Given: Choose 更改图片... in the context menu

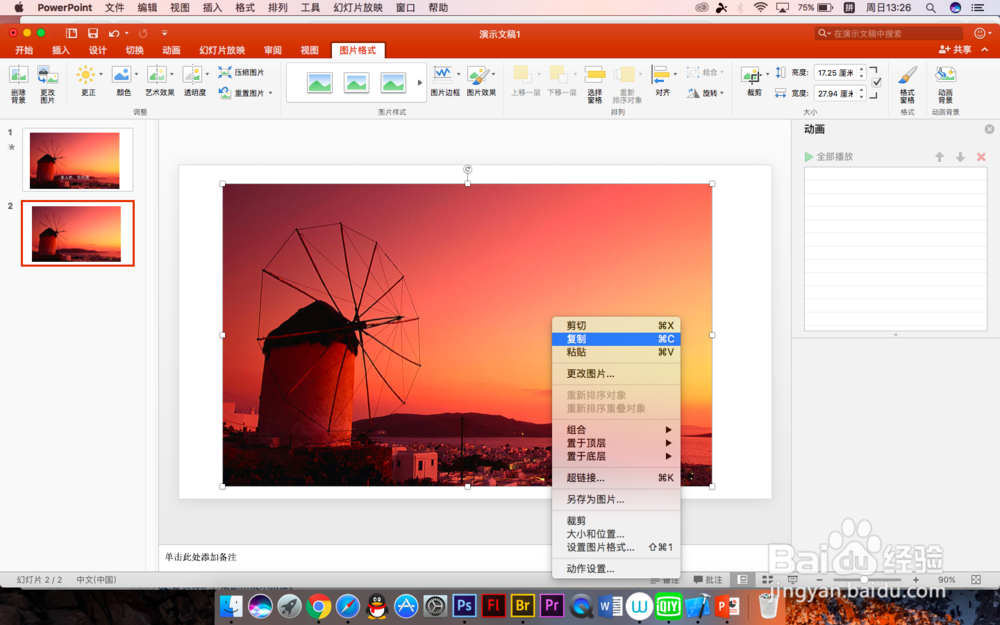Looking at the screenshot, I should click(616, 374).
